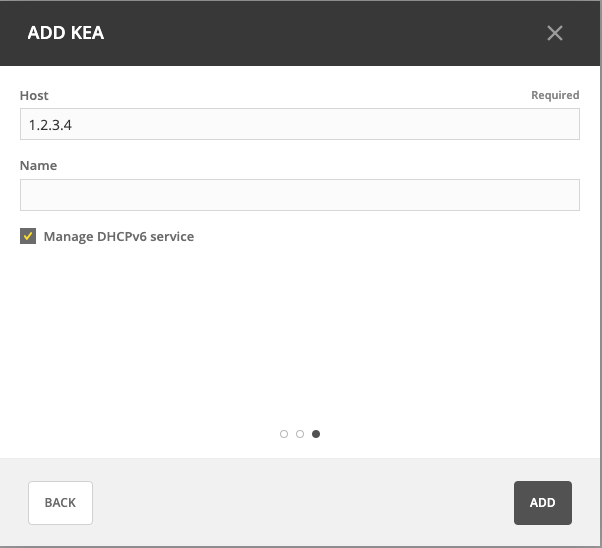Viewport: 602px width, 548px height.
Task: Click the gray footer bar between buttons
Action: tap(303, 503)
